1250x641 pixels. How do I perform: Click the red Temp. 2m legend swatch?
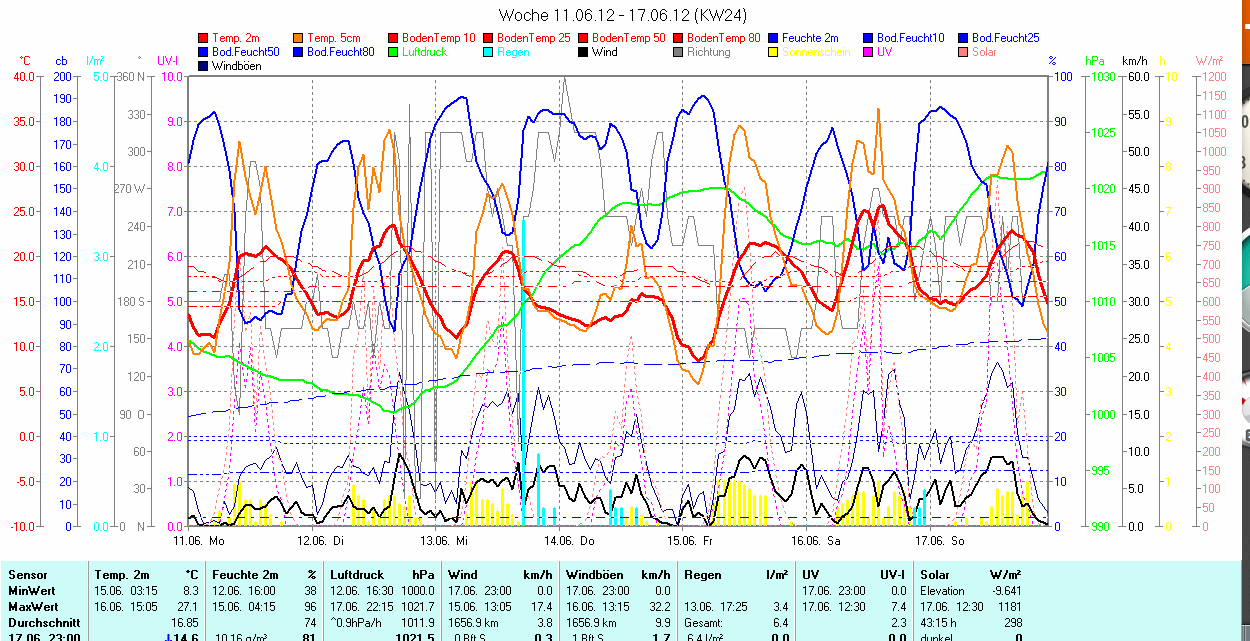tap(204, 38)
